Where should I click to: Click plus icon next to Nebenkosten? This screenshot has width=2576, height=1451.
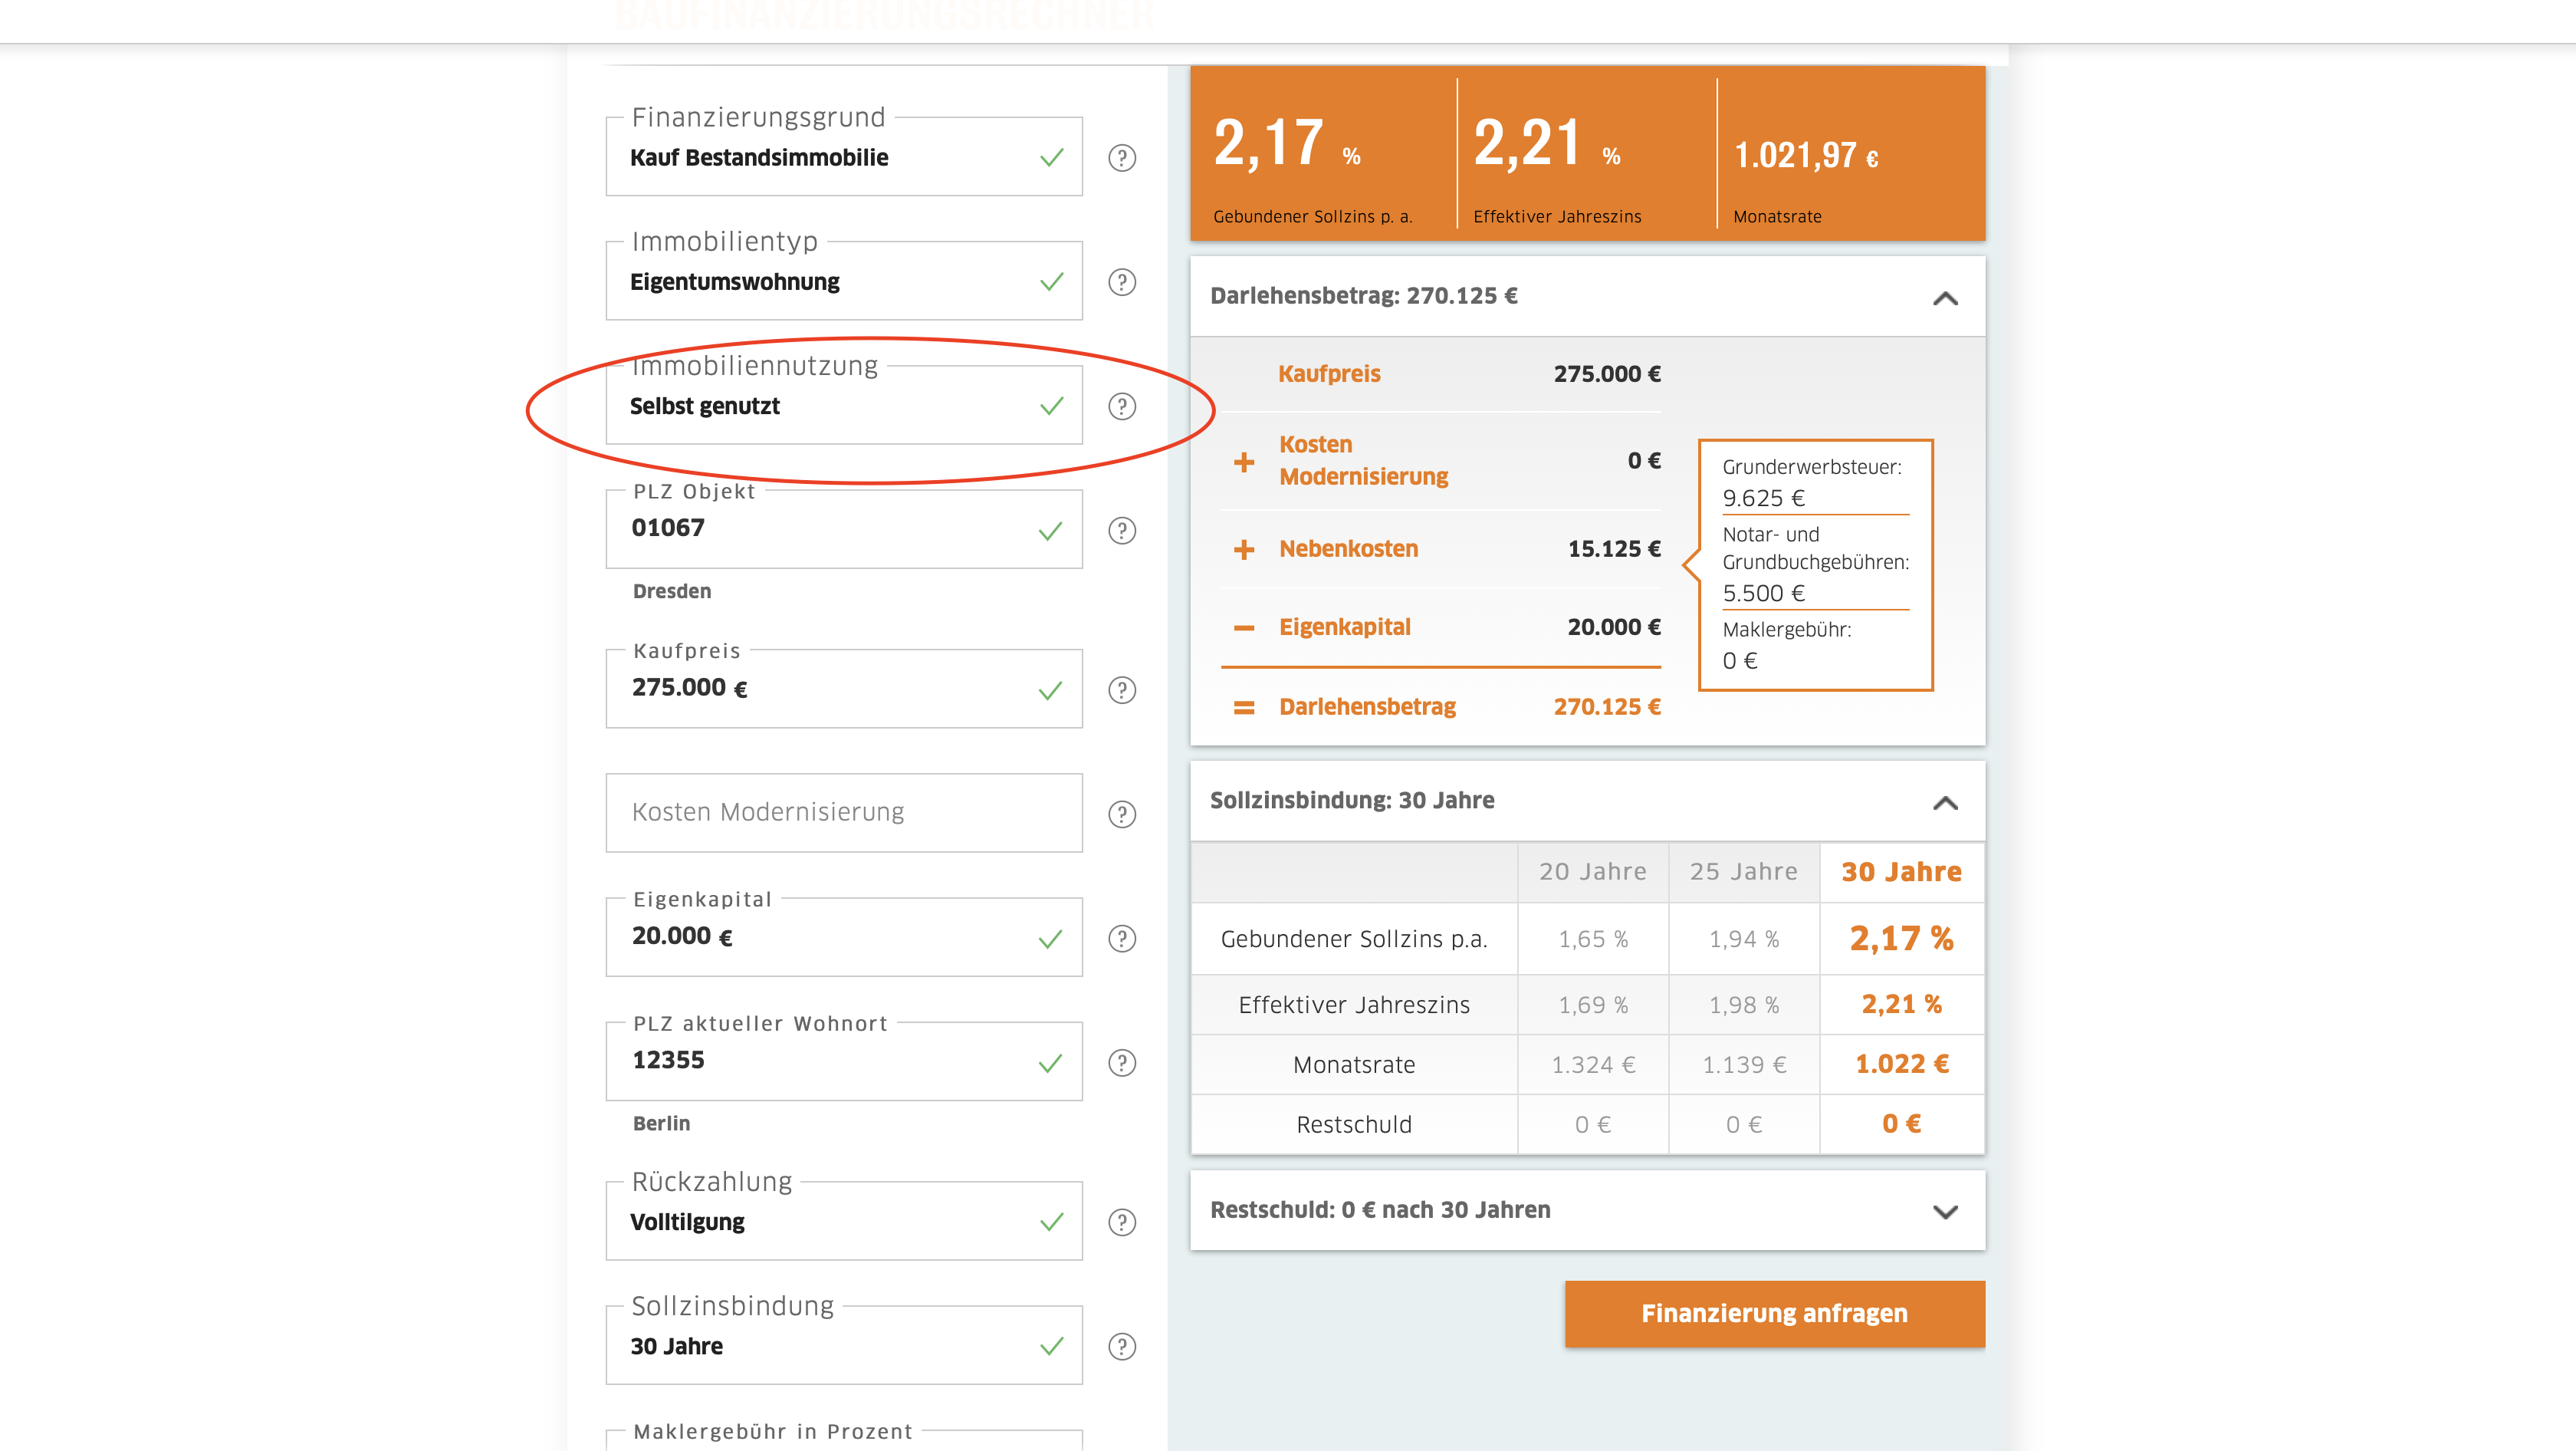click(1244, 549)
